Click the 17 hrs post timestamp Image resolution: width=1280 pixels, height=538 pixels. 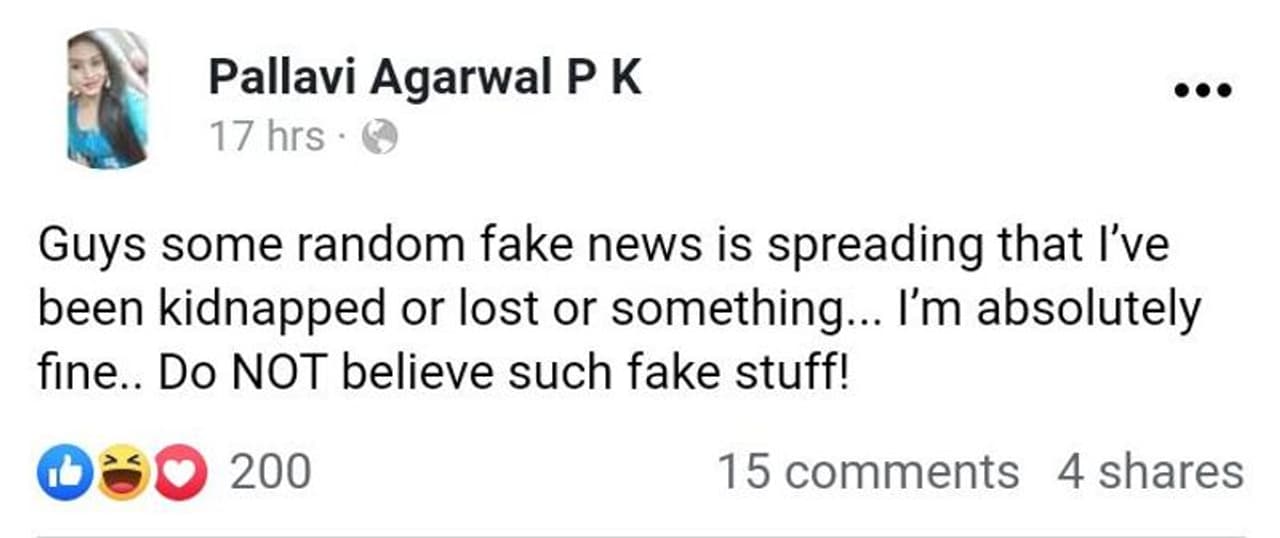[x=267, y=137]
